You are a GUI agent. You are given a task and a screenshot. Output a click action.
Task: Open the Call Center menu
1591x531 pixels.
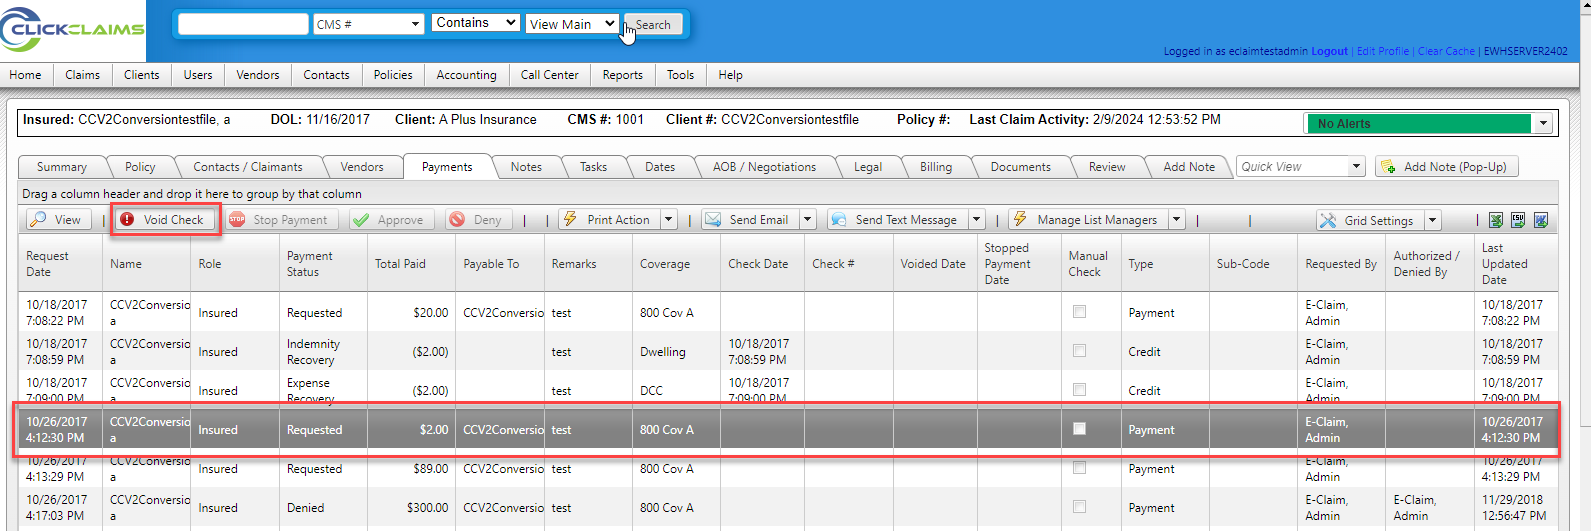click(549, 75)
